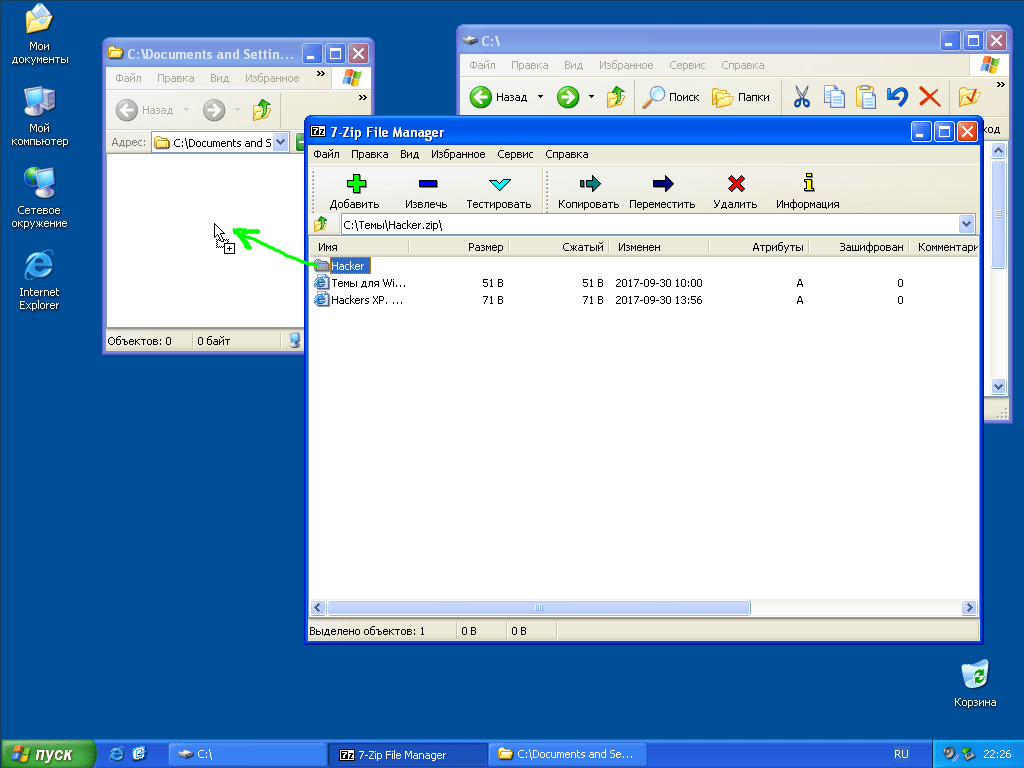Open the Сервис menu in 7-Zip
Image resolution: width=1024 pixels, height=768 pixels.
coord(514,154)
